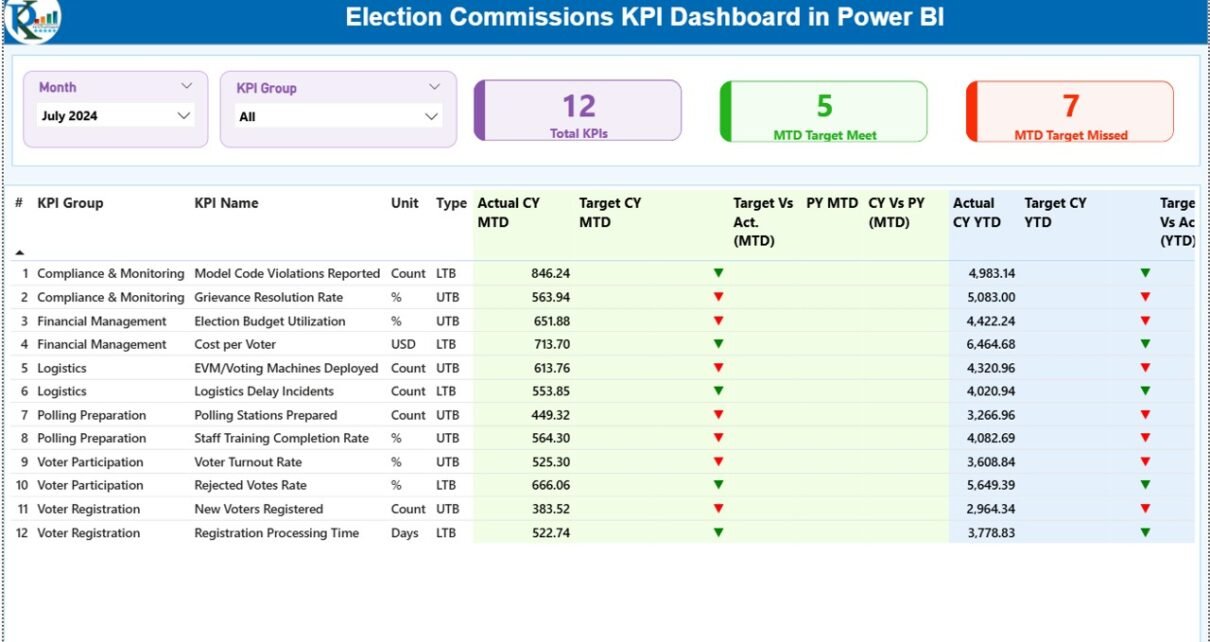Click the sort arrow under # column
The height and width of the screenshot is (642, 1210).
tap(19, 253)
